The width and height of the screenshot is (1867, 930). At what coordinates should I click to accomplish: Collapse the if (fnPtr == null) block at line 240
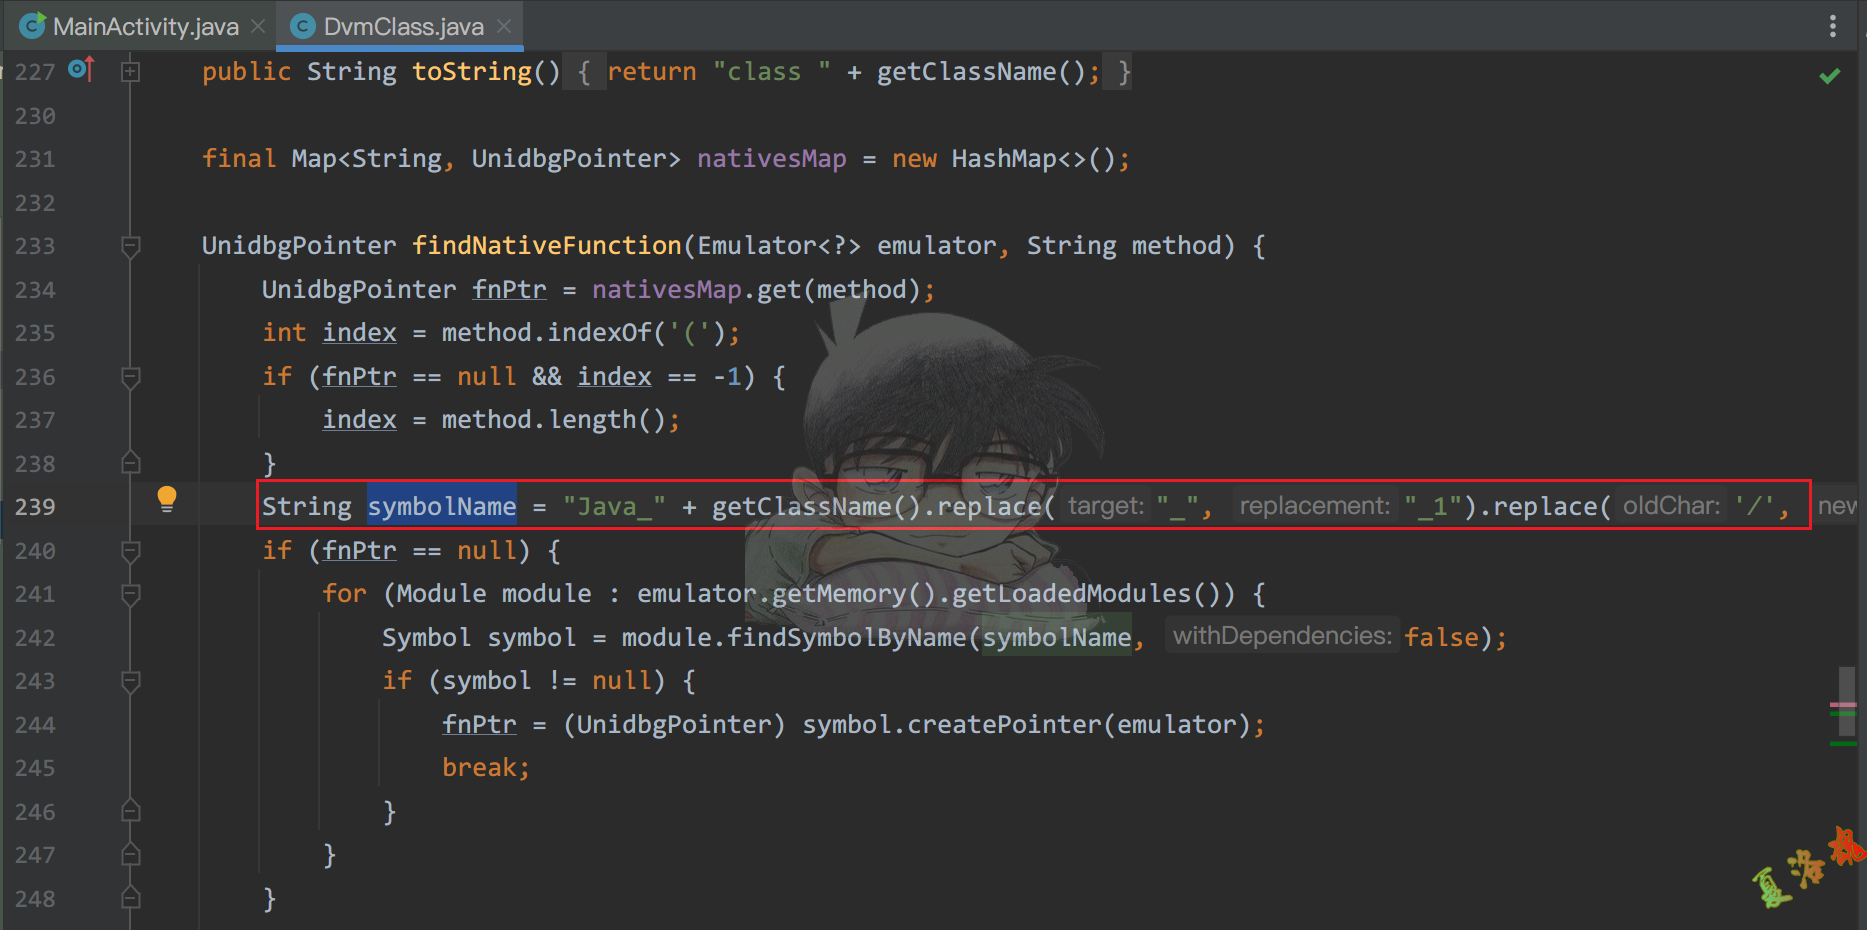tap(130, 551)
